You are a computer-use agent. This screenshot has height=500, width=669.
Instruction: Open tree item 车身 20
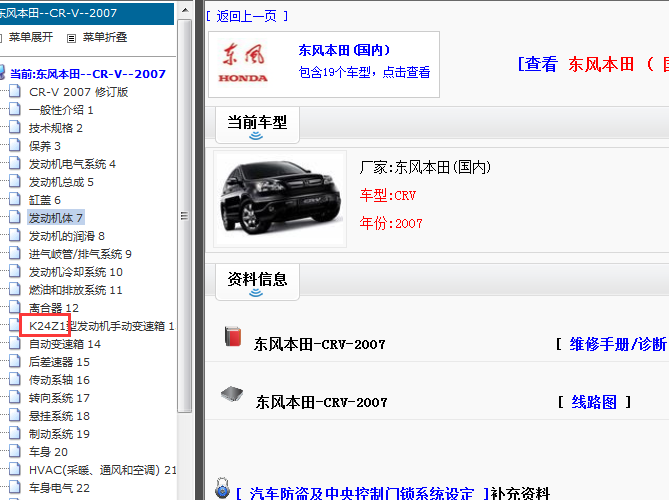(48, 452)
